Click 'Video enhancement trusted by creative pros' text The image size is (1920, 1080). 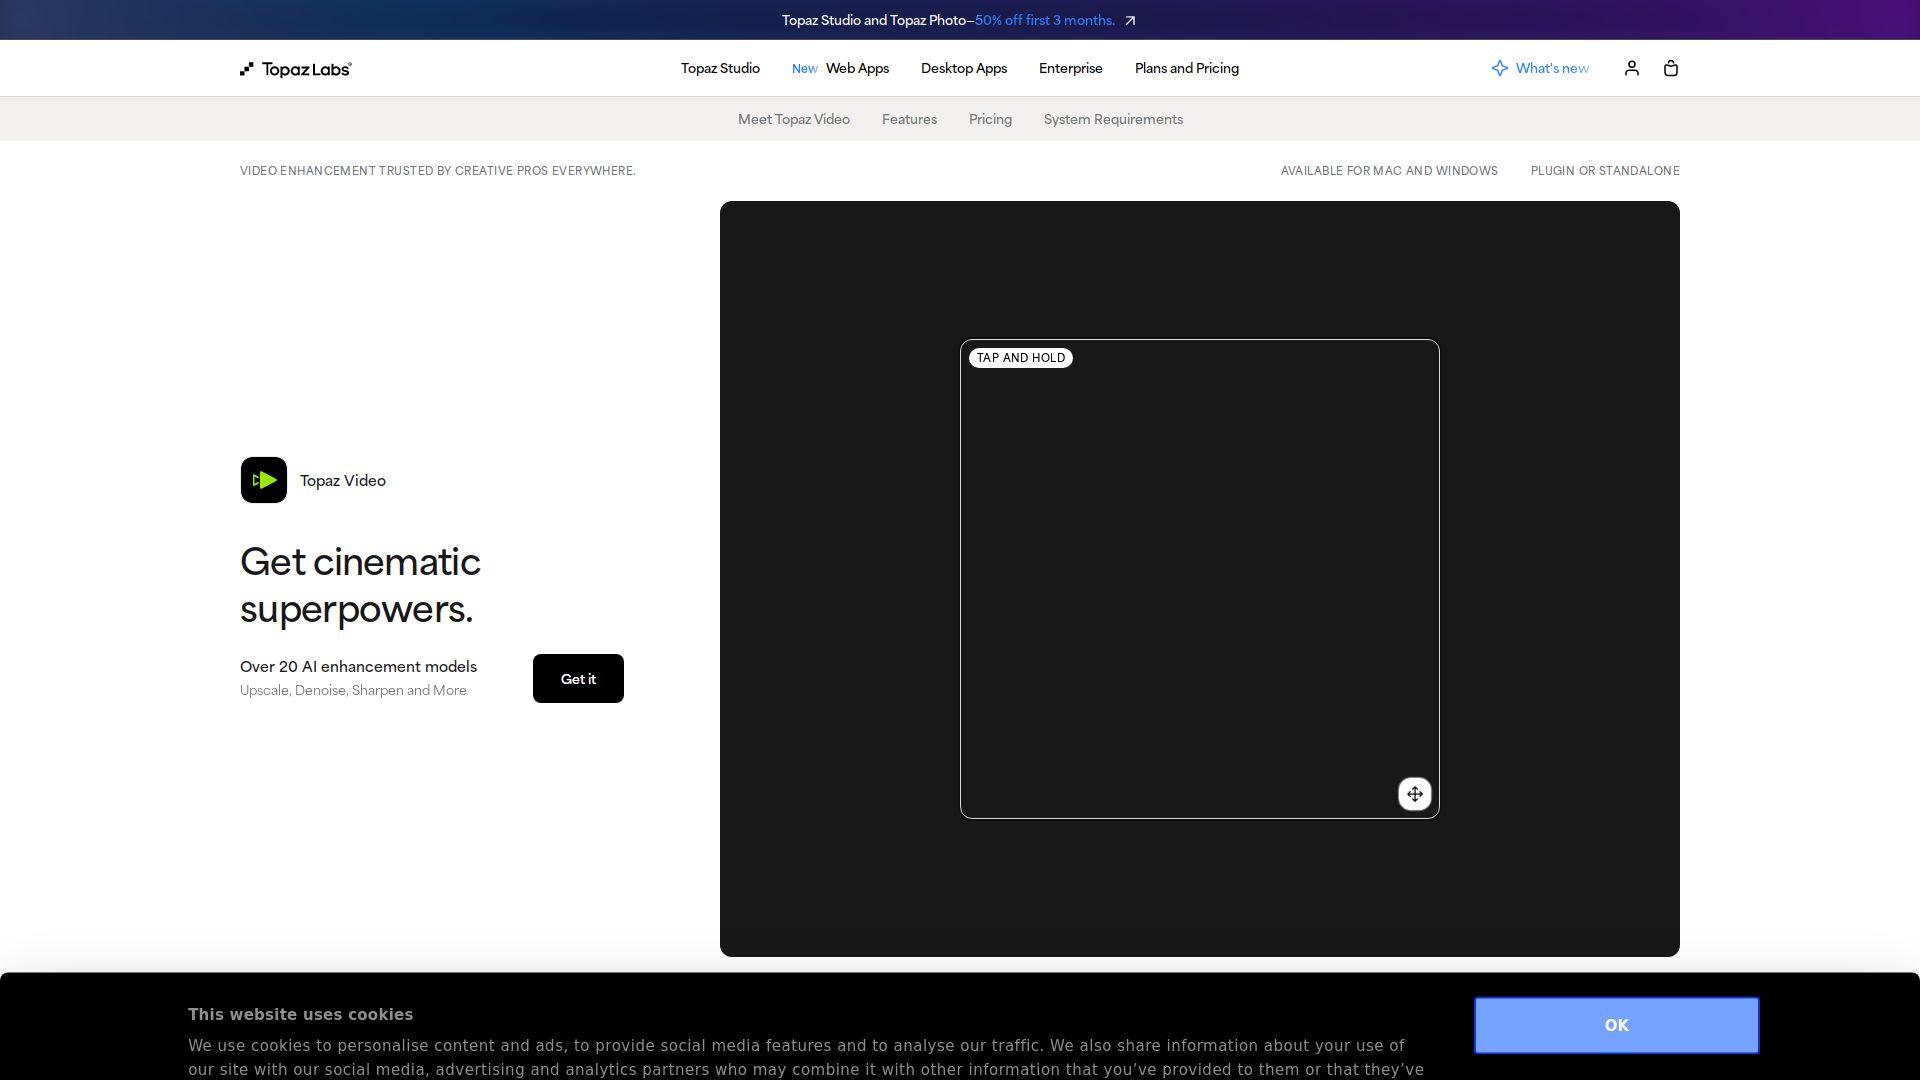[438, 171]
